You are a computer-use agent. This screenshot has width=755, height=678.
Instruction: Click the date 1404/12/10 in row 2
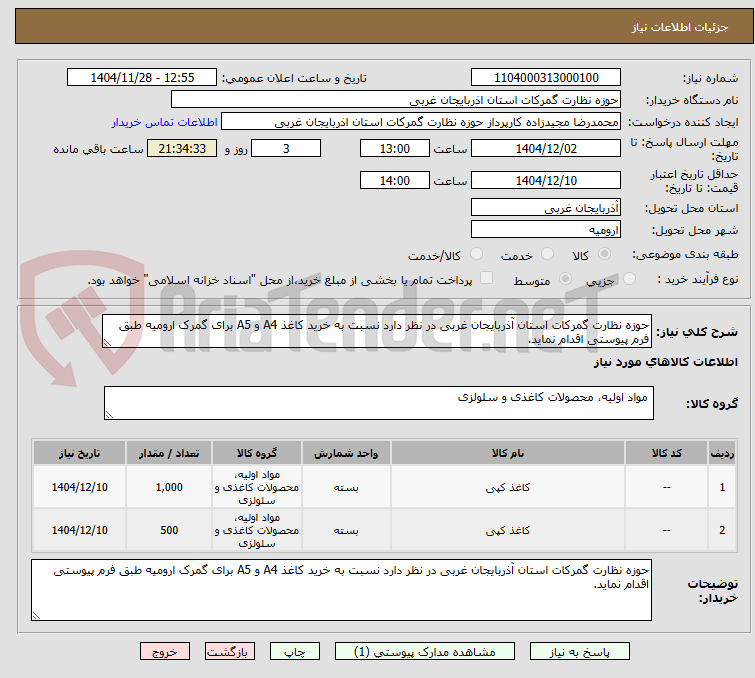(79, 530)
